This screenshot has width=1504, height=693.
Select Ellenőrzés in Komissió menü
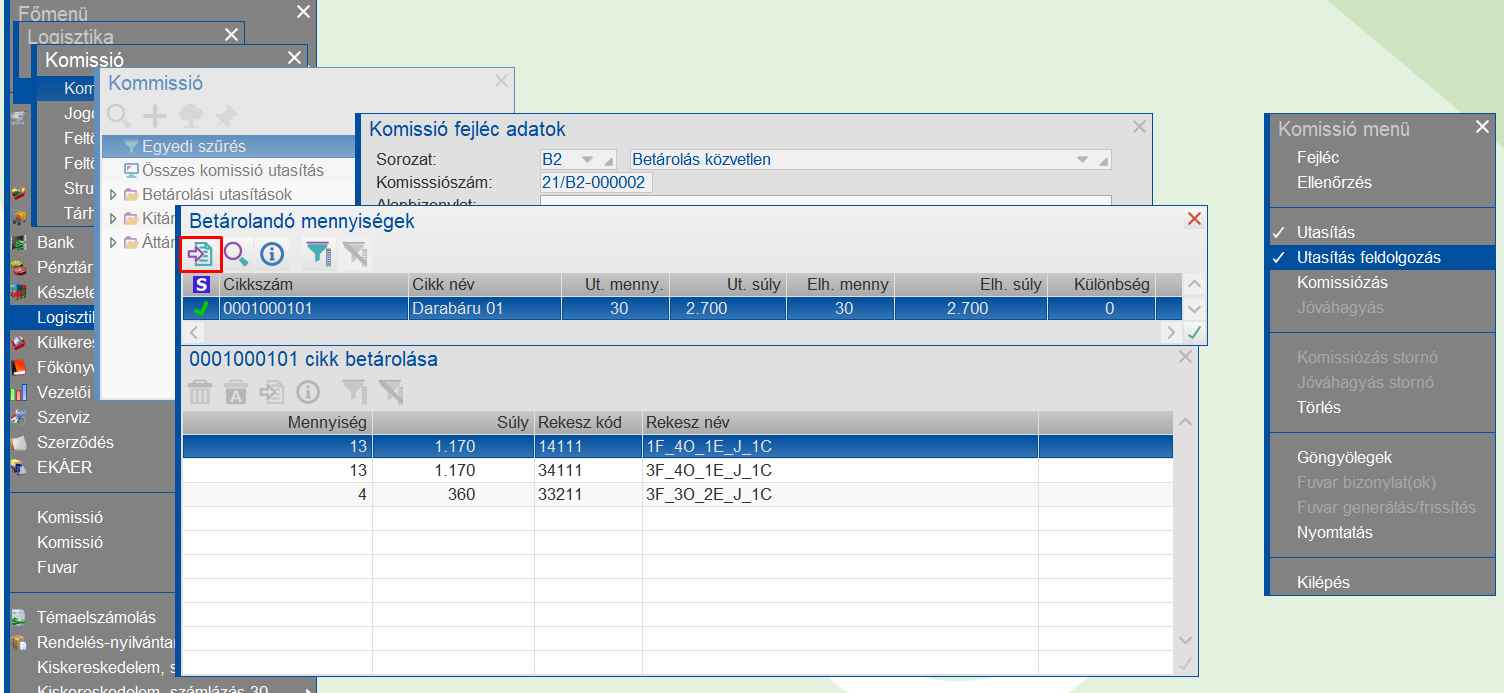tap(1334, 182)
